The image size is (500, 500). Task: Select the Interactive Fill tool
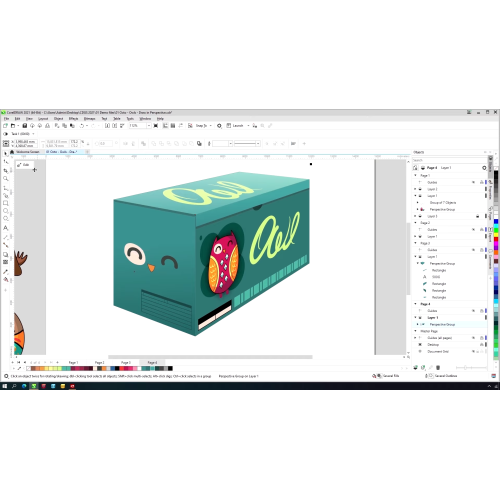(x=6, y=279)
